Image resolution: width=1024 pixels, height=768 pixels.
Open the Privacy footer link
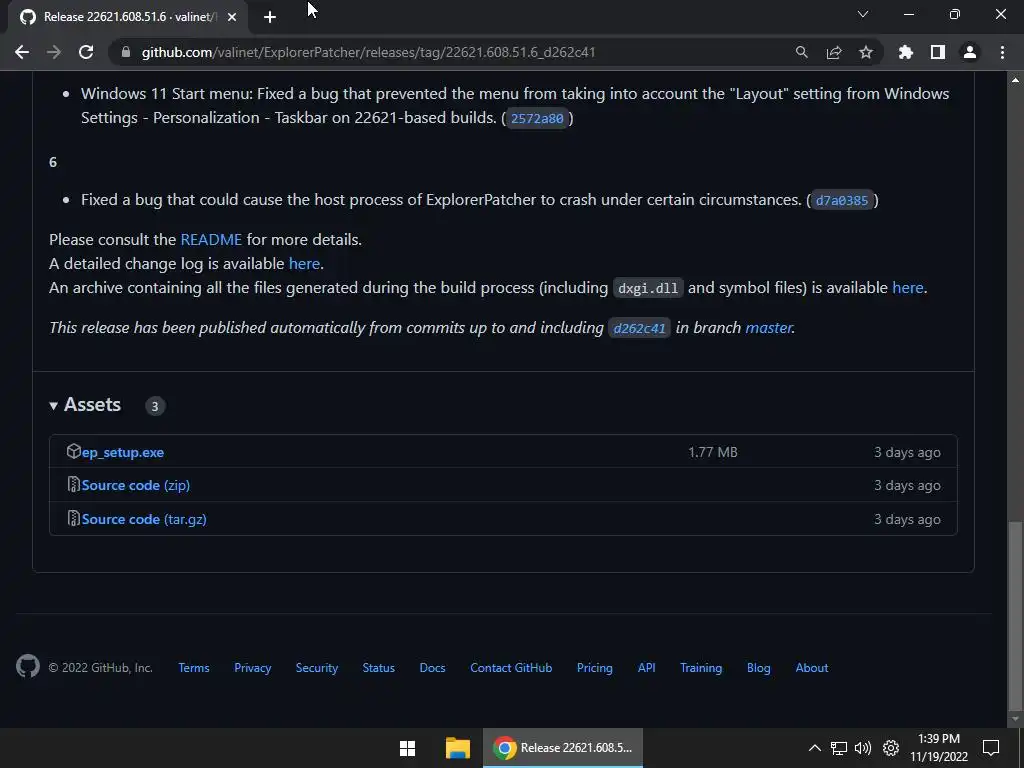point(253,668)
